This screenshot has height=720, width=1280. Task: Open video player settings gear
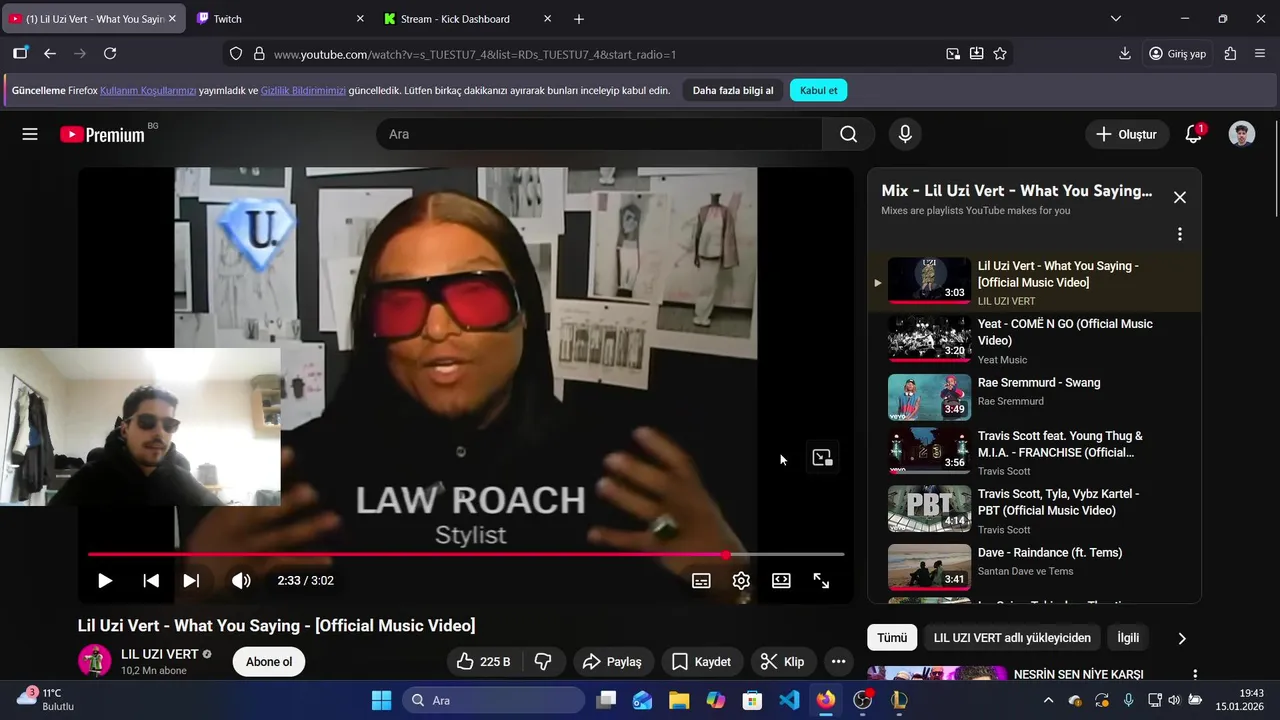[x=741, y=580]
